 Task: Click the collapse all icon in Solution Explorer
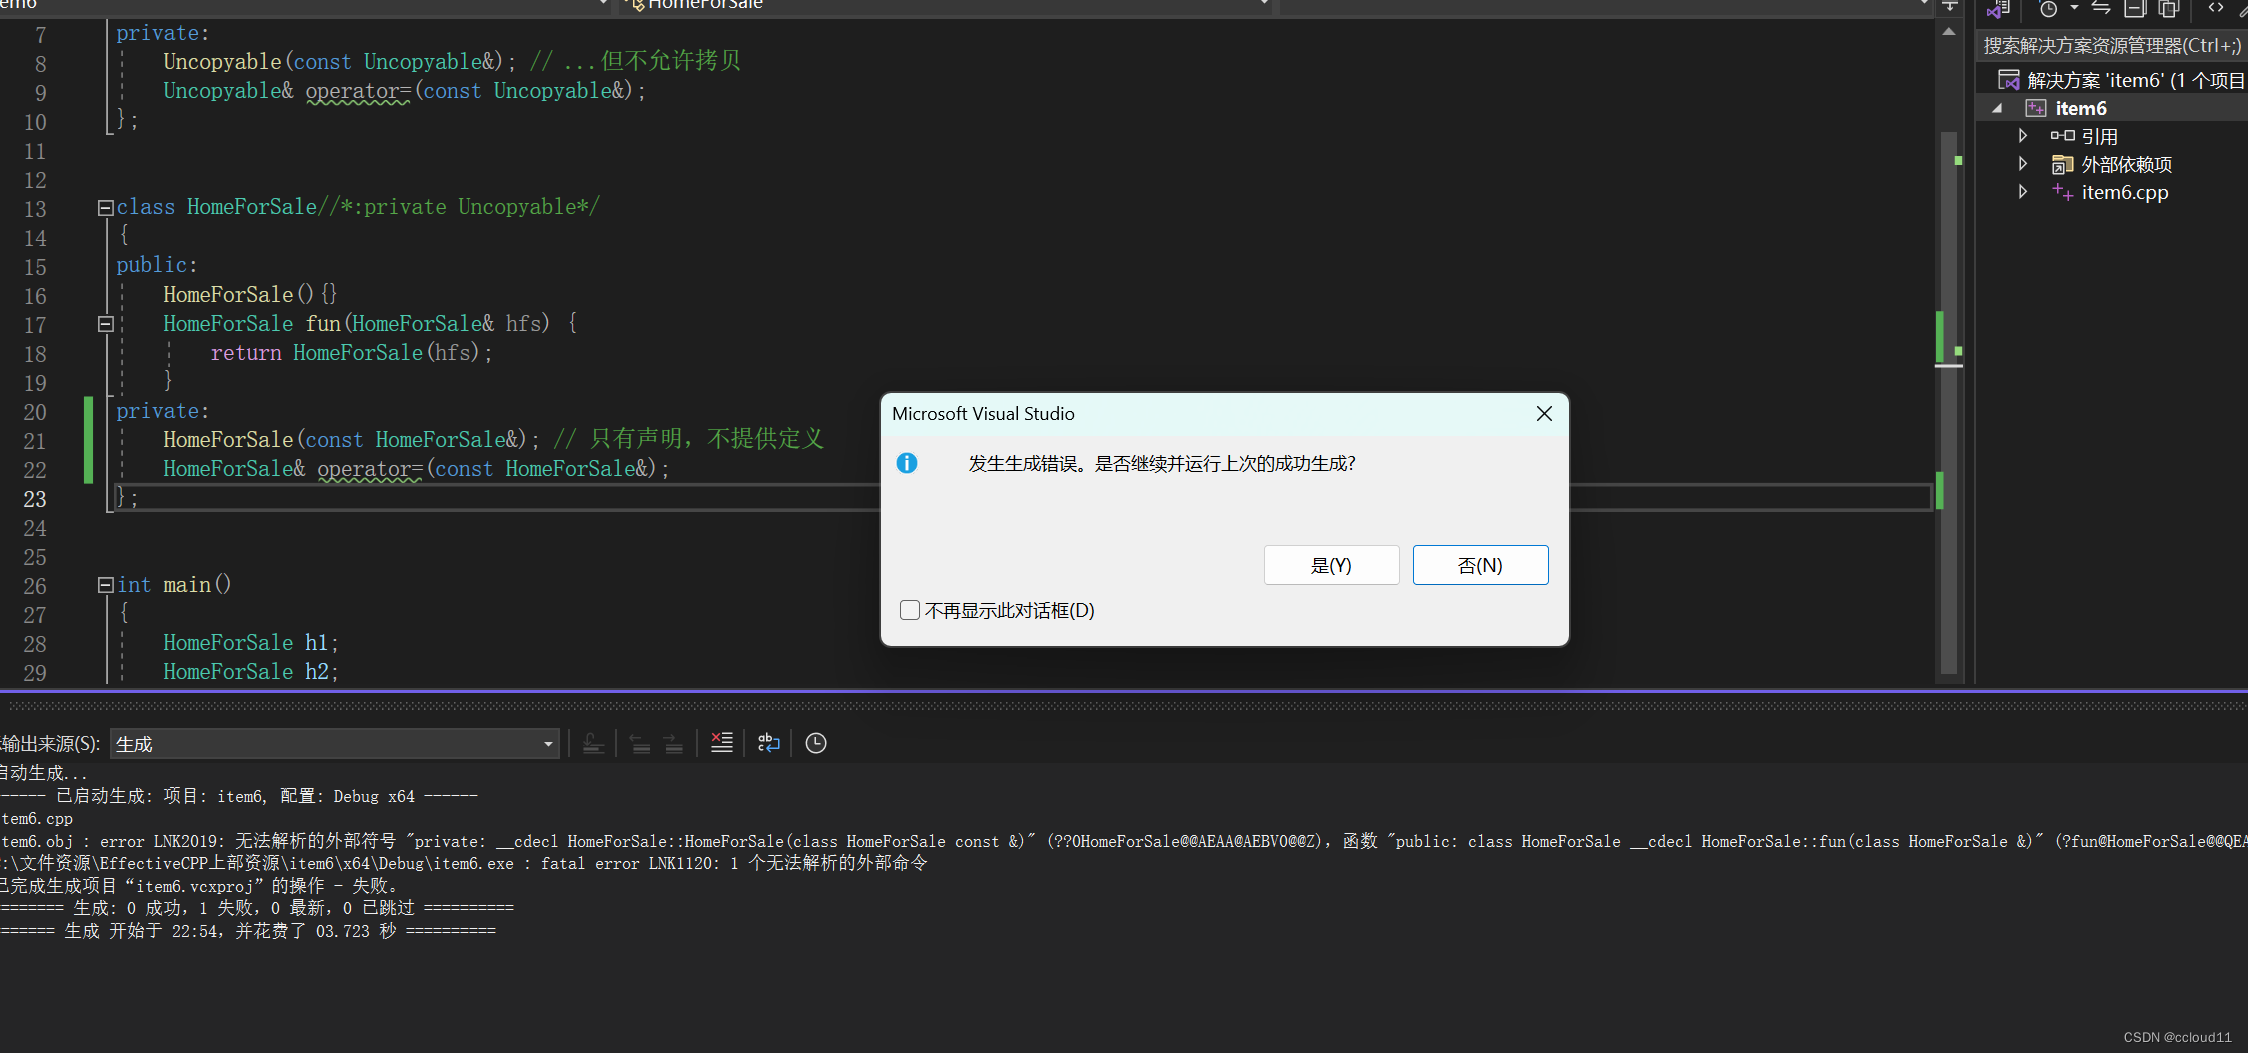(x=2135, y=8)
